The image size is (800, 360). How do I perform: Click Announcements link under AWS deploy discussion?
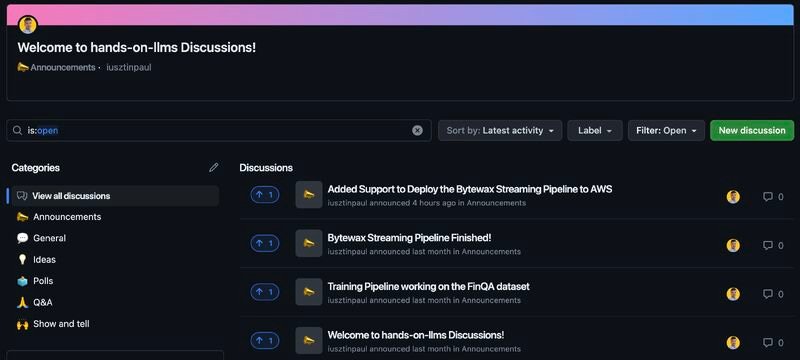coord(496,203)
